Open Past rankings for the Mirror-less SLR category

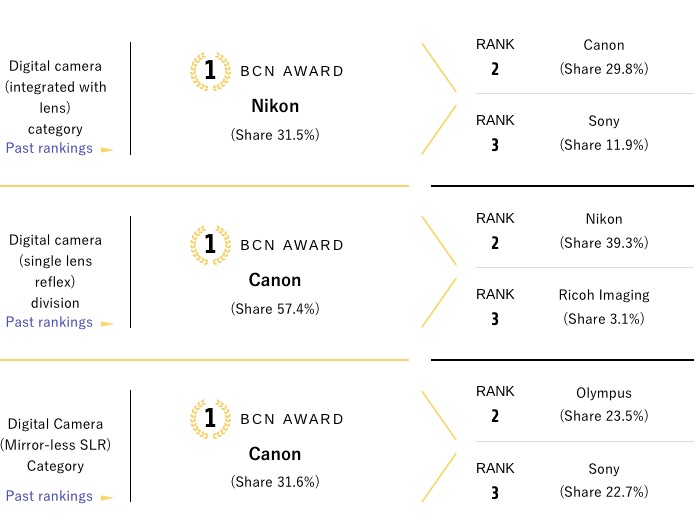[49, 496]
